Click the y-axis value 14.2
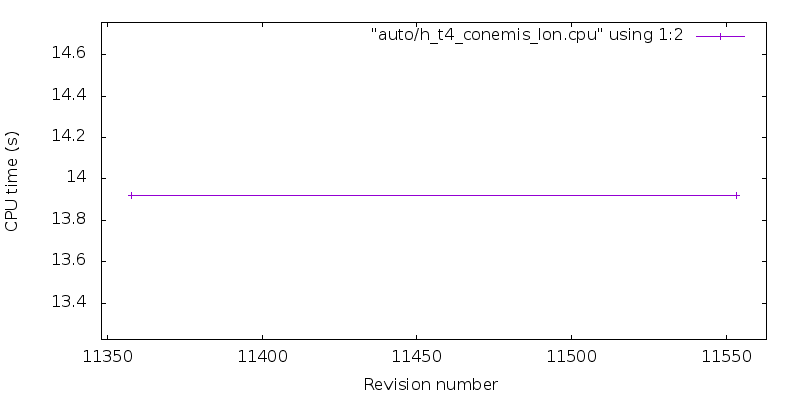800x400 pixels. tap(68, 137)
